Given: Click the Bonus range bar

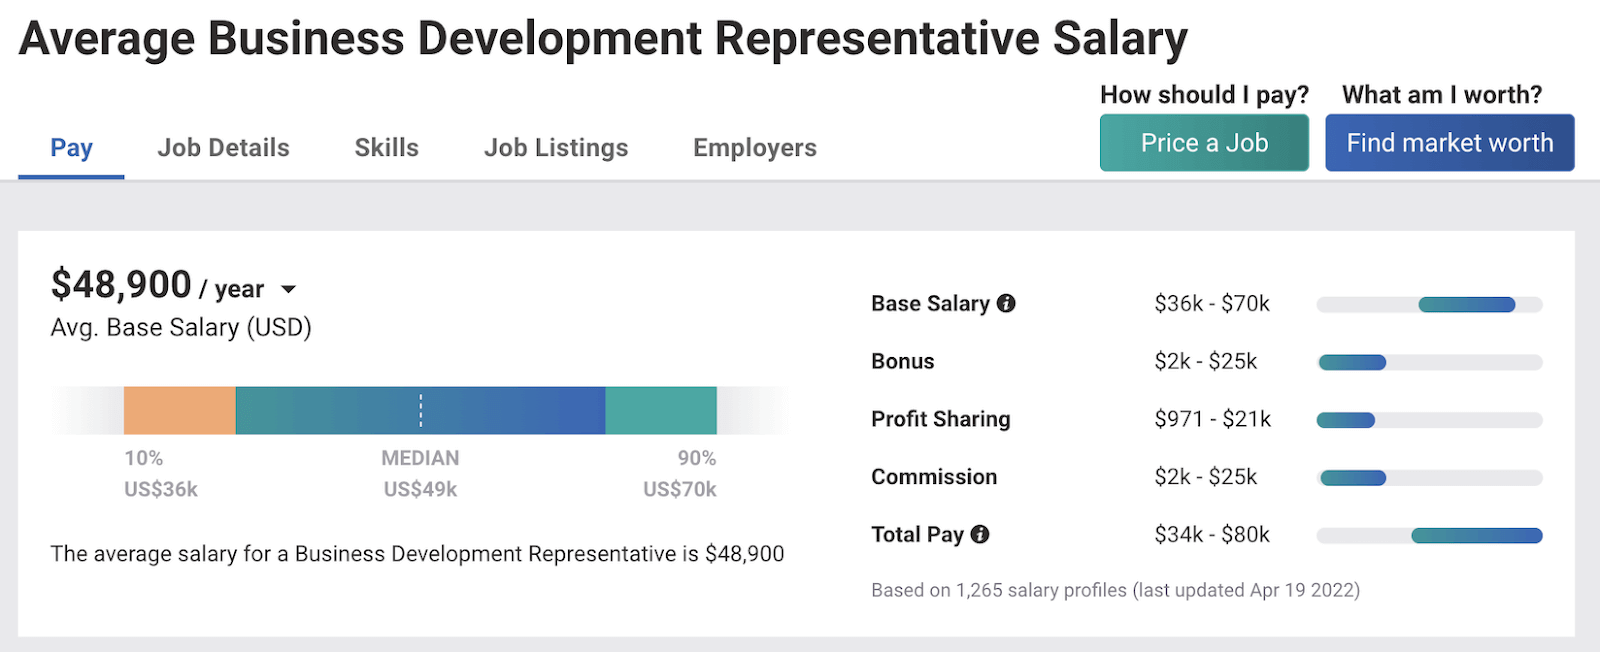Looking at the screenshot, I should tap(1429, 362).
